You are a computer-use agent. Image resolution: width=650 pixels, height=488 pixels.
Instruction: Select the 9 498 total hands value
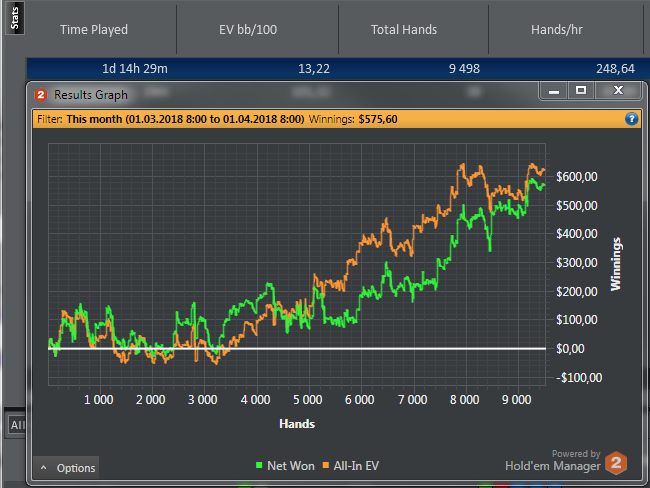[464, 69]
